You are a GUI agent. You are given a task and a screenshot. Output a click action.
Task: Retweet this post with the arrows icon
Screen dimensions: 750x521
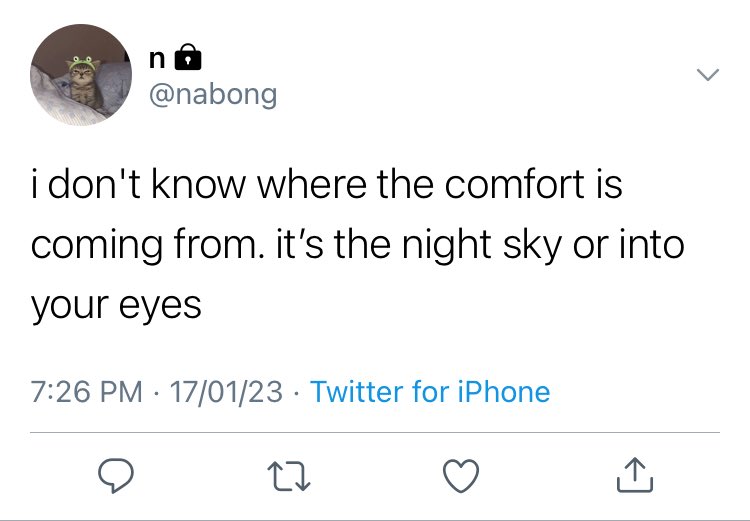pyautogui.click(x=288, y=476)
